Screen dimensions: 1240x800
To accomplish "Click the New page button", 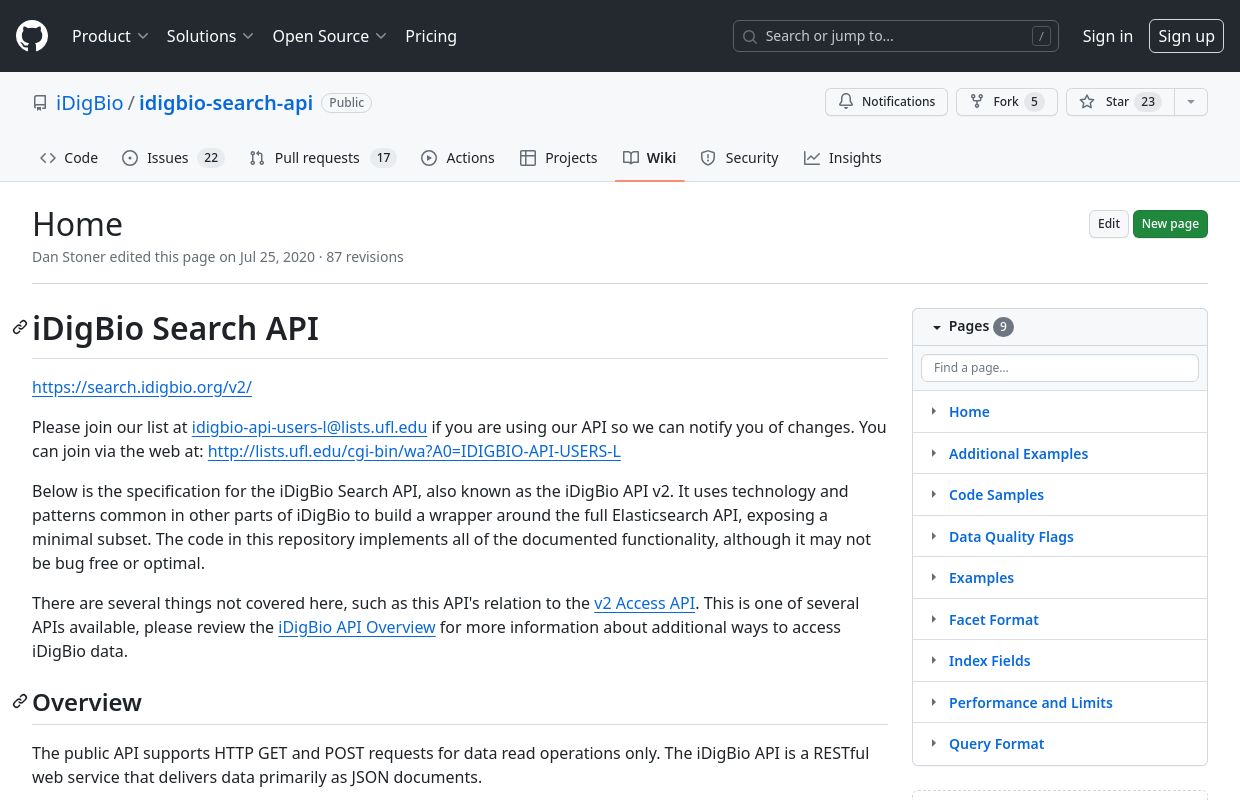I will [x=1170, y=224].
